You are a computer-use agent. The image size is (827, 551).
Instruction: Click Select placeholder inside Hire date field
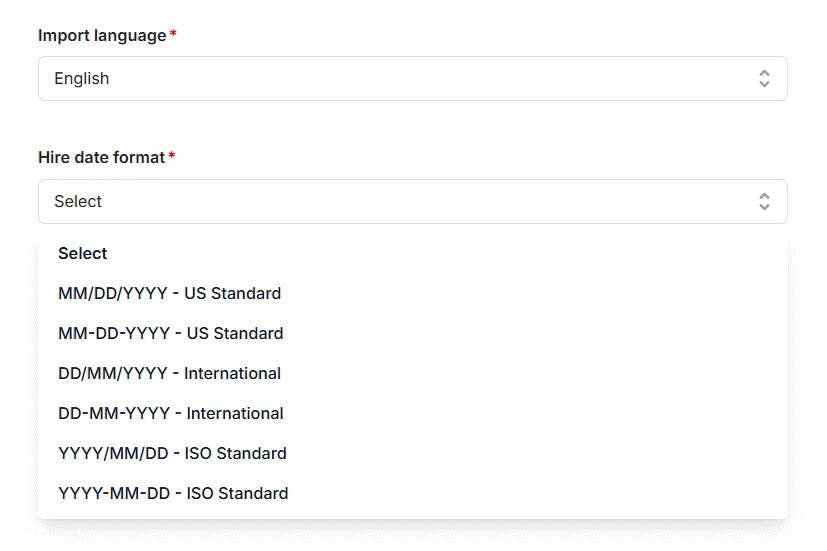[78, 202]
